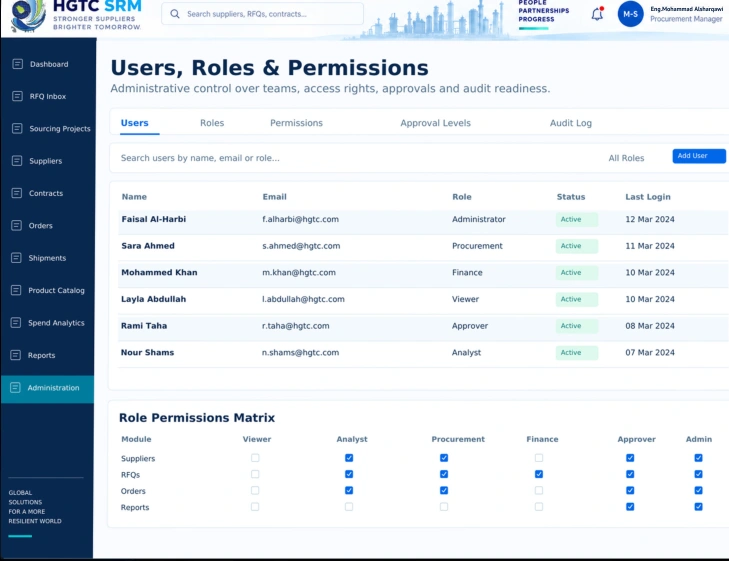Click the Orders sidebar icon
The image size is (729, 561).
pos(16,225)
